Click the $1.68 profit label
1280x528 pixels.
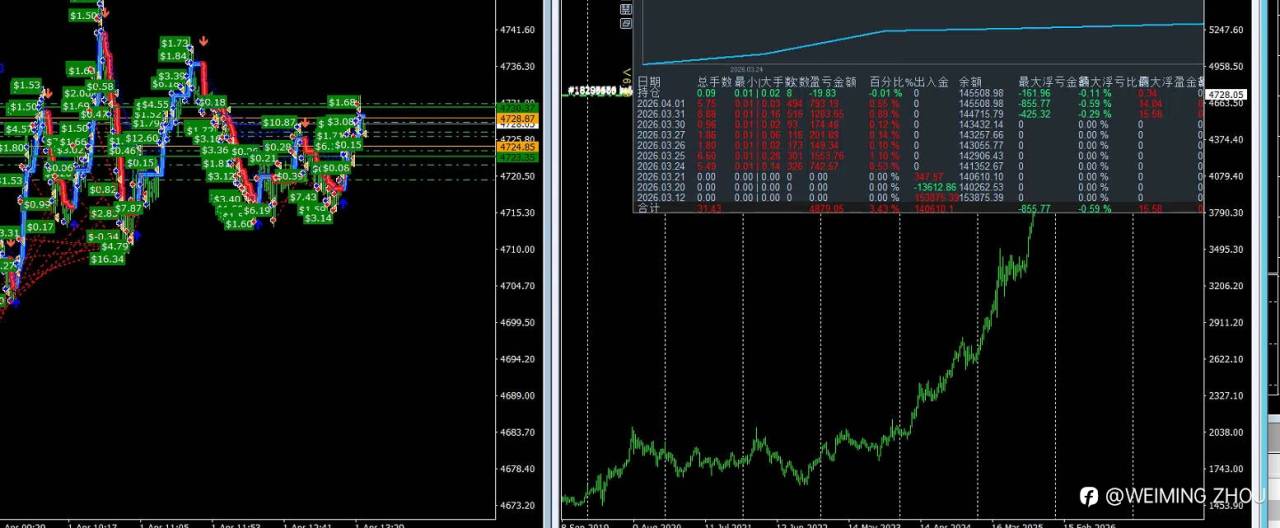click(343, 102)
